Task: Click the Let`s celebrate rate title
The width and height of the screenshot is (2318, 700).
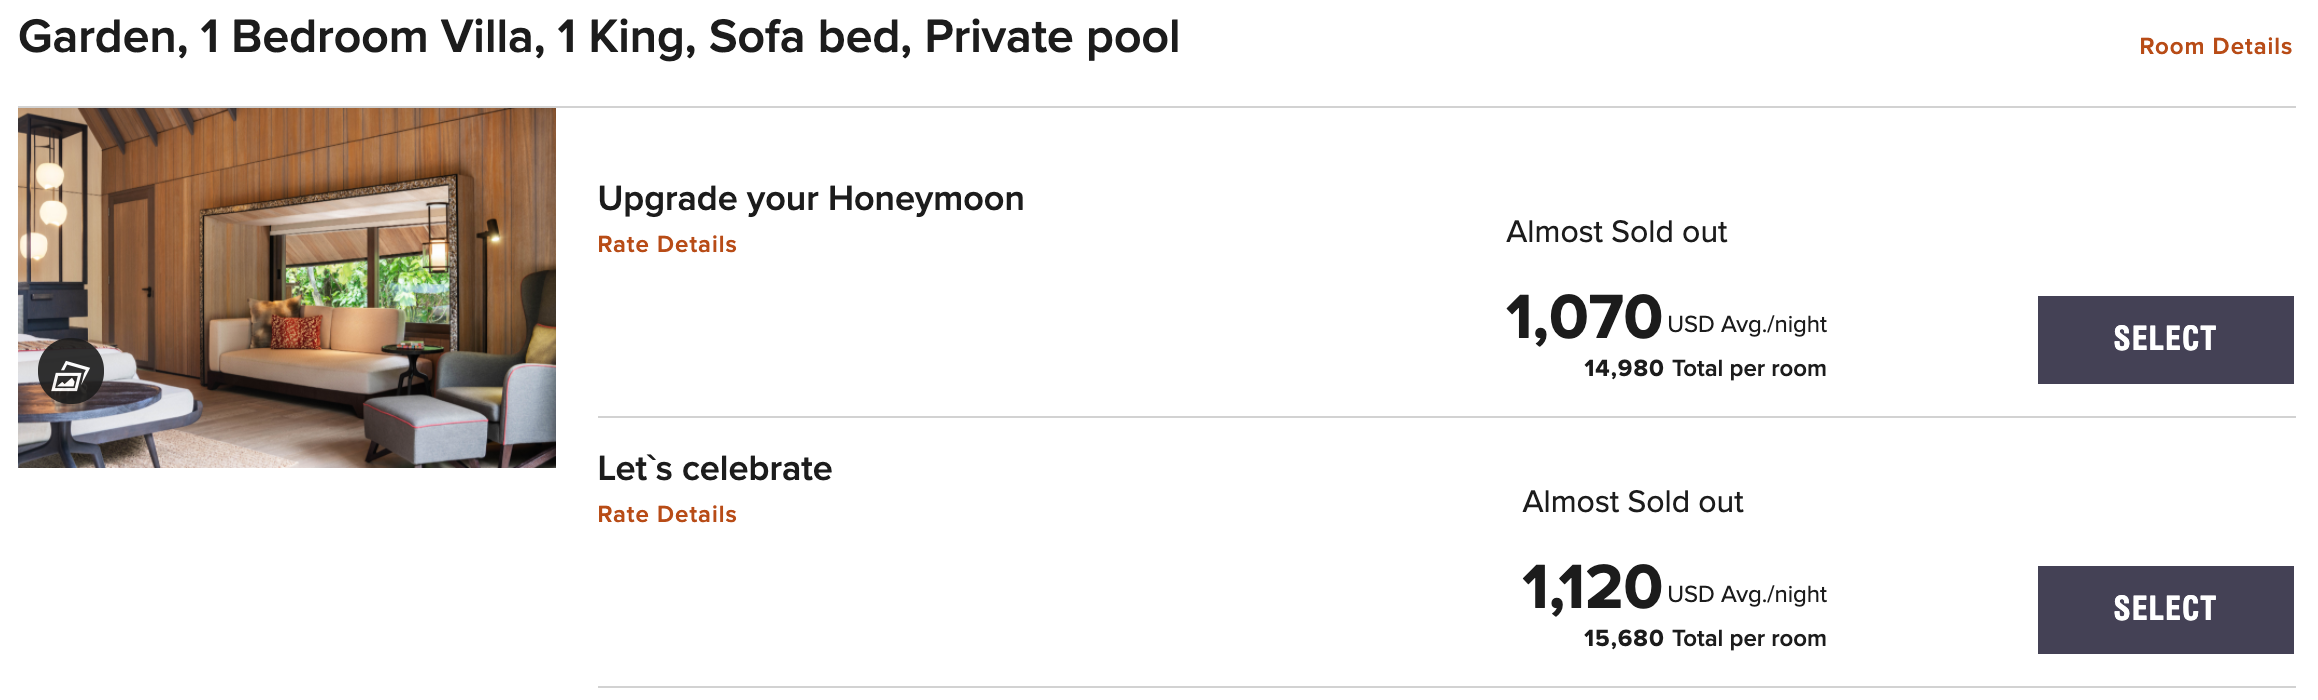Action: pyautogui.click(x=714, y=469)
